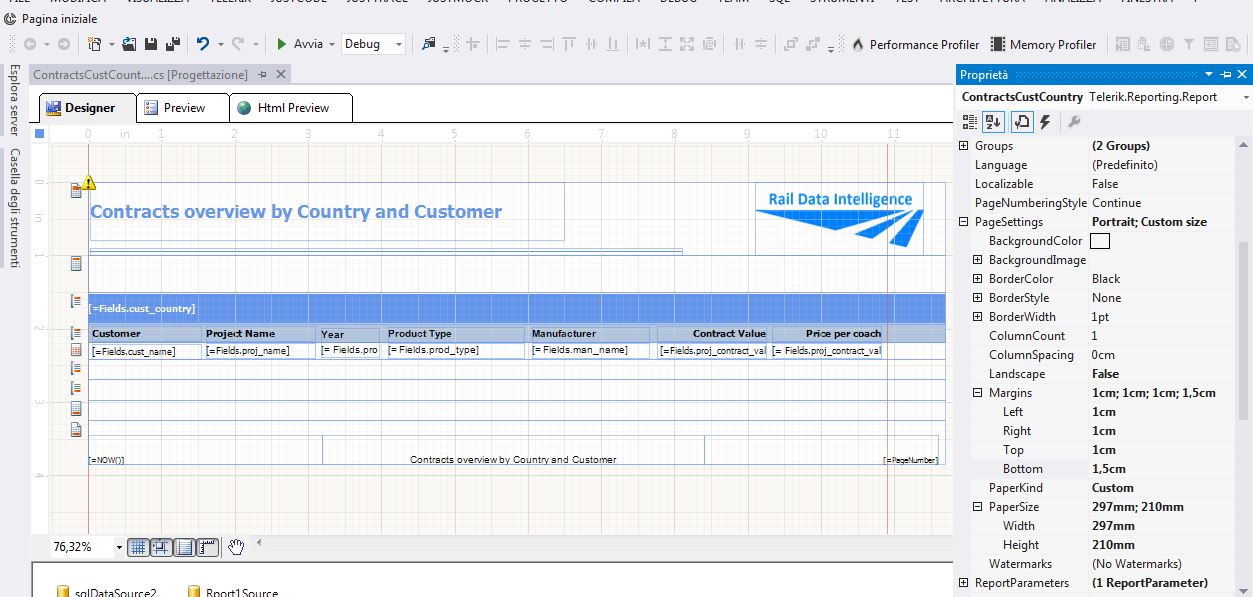Viewport: 1253px width, 597px height.
Task: Select the Rail Data Intelligence logo picture
Action: tap(839, 218)
